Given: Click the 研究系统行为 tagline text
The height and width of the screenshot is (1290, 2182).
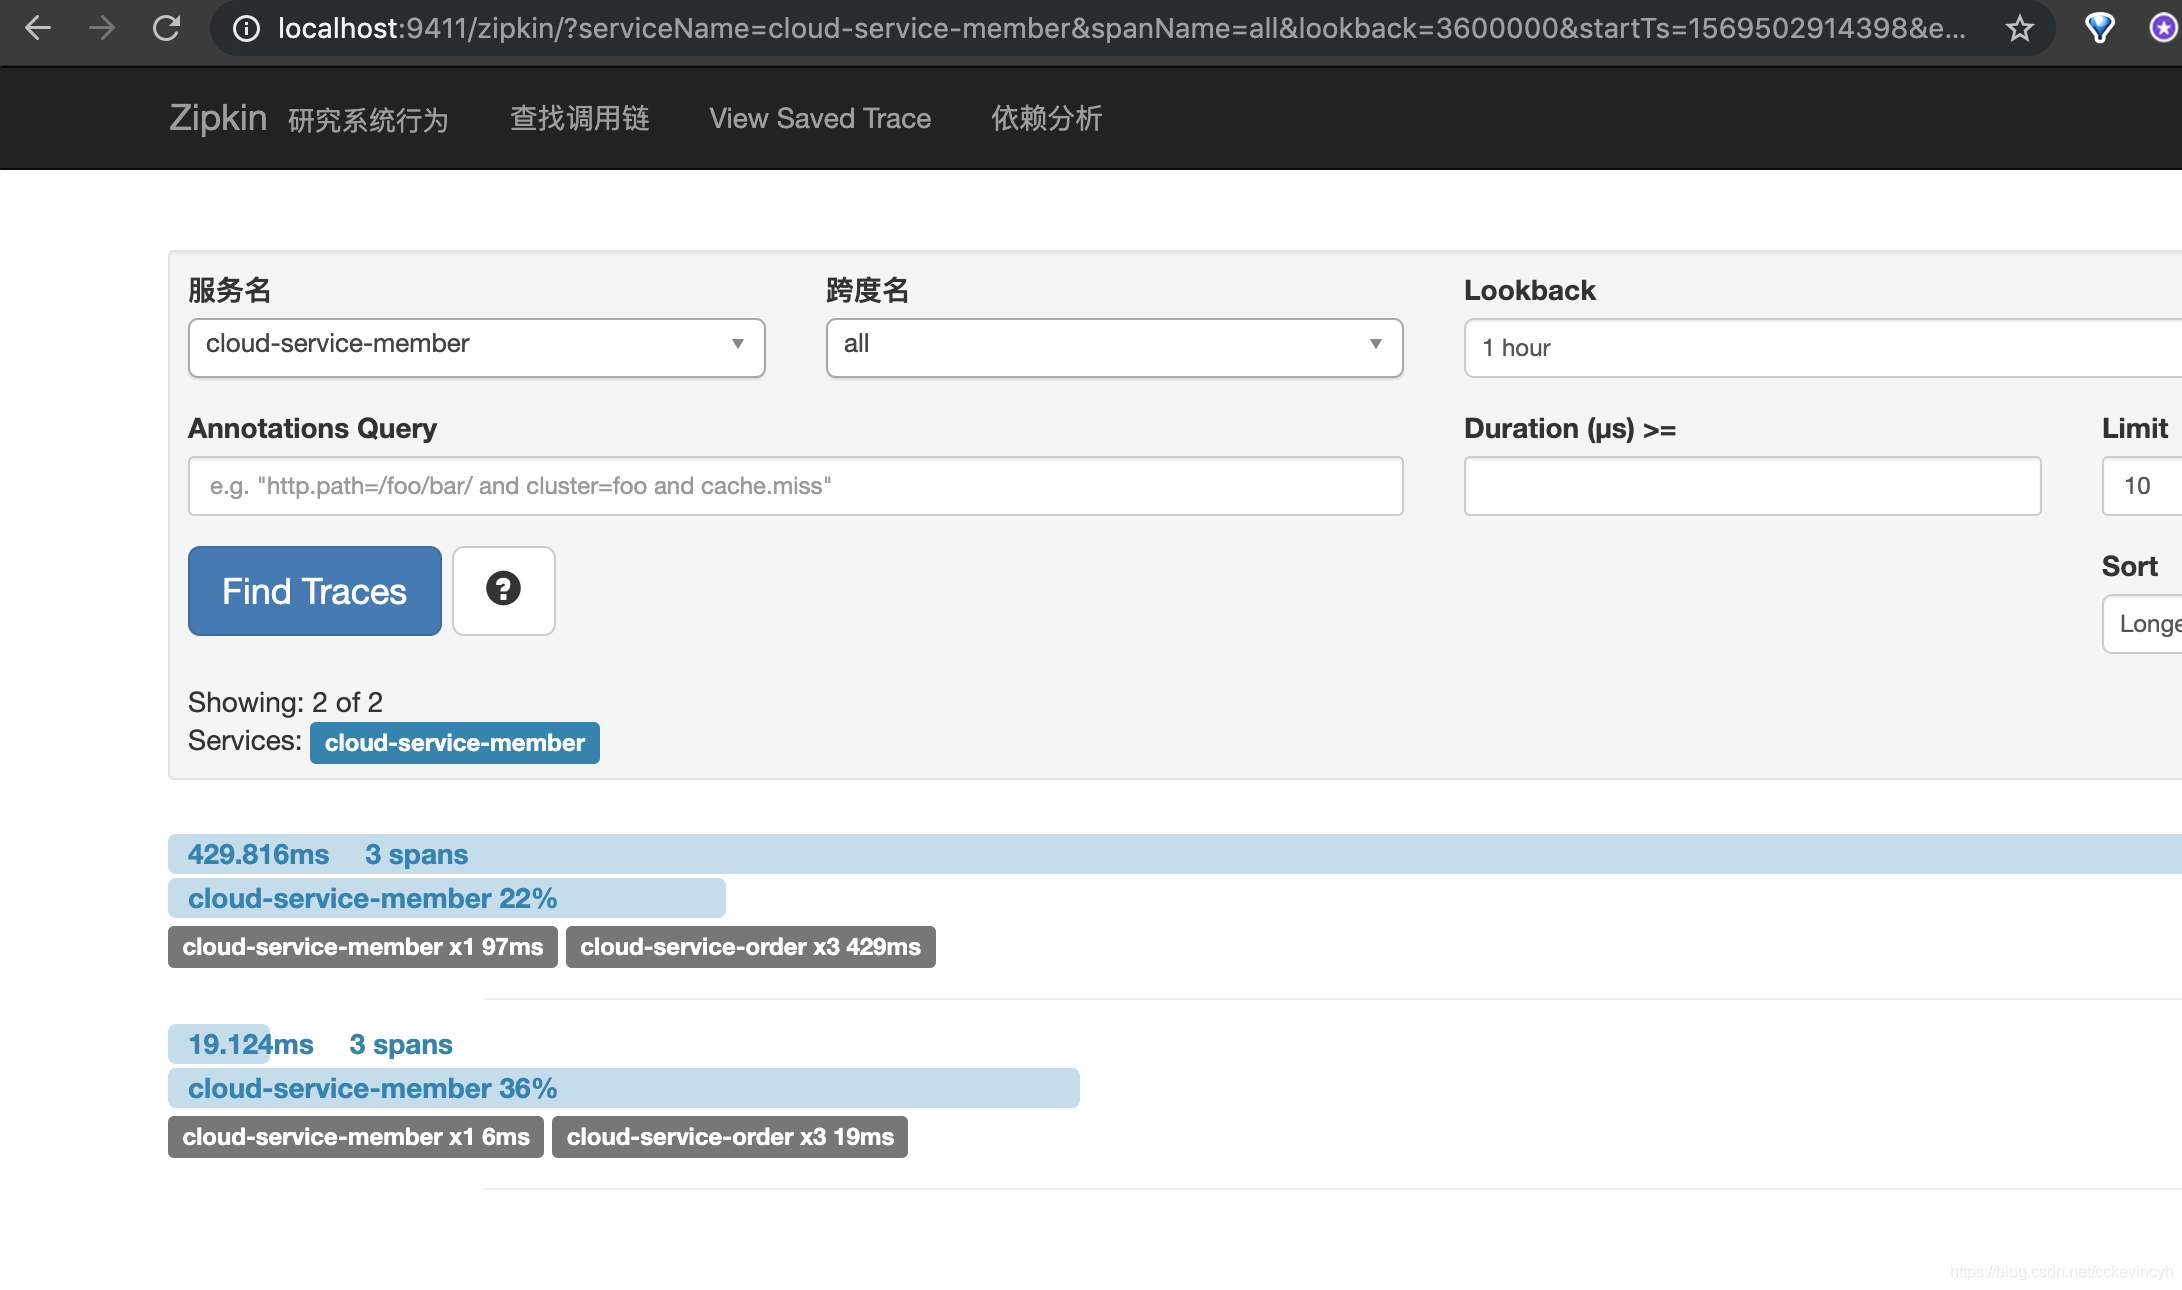Looking at the screenshot, I should (368, 120).
